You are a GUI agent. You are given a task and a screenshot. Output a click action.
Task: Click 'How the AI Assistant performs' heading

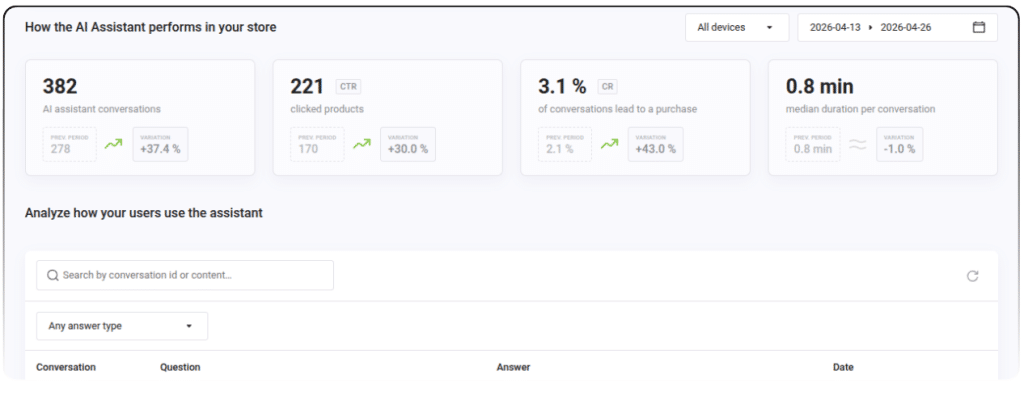click(x=150, y=27)
